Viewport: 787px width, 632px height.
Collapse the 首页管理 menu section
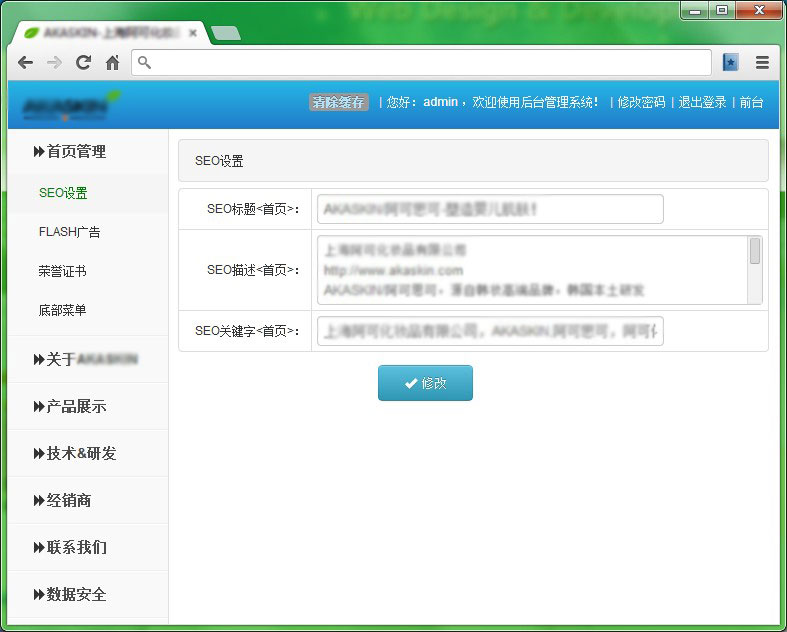[70, 152]
